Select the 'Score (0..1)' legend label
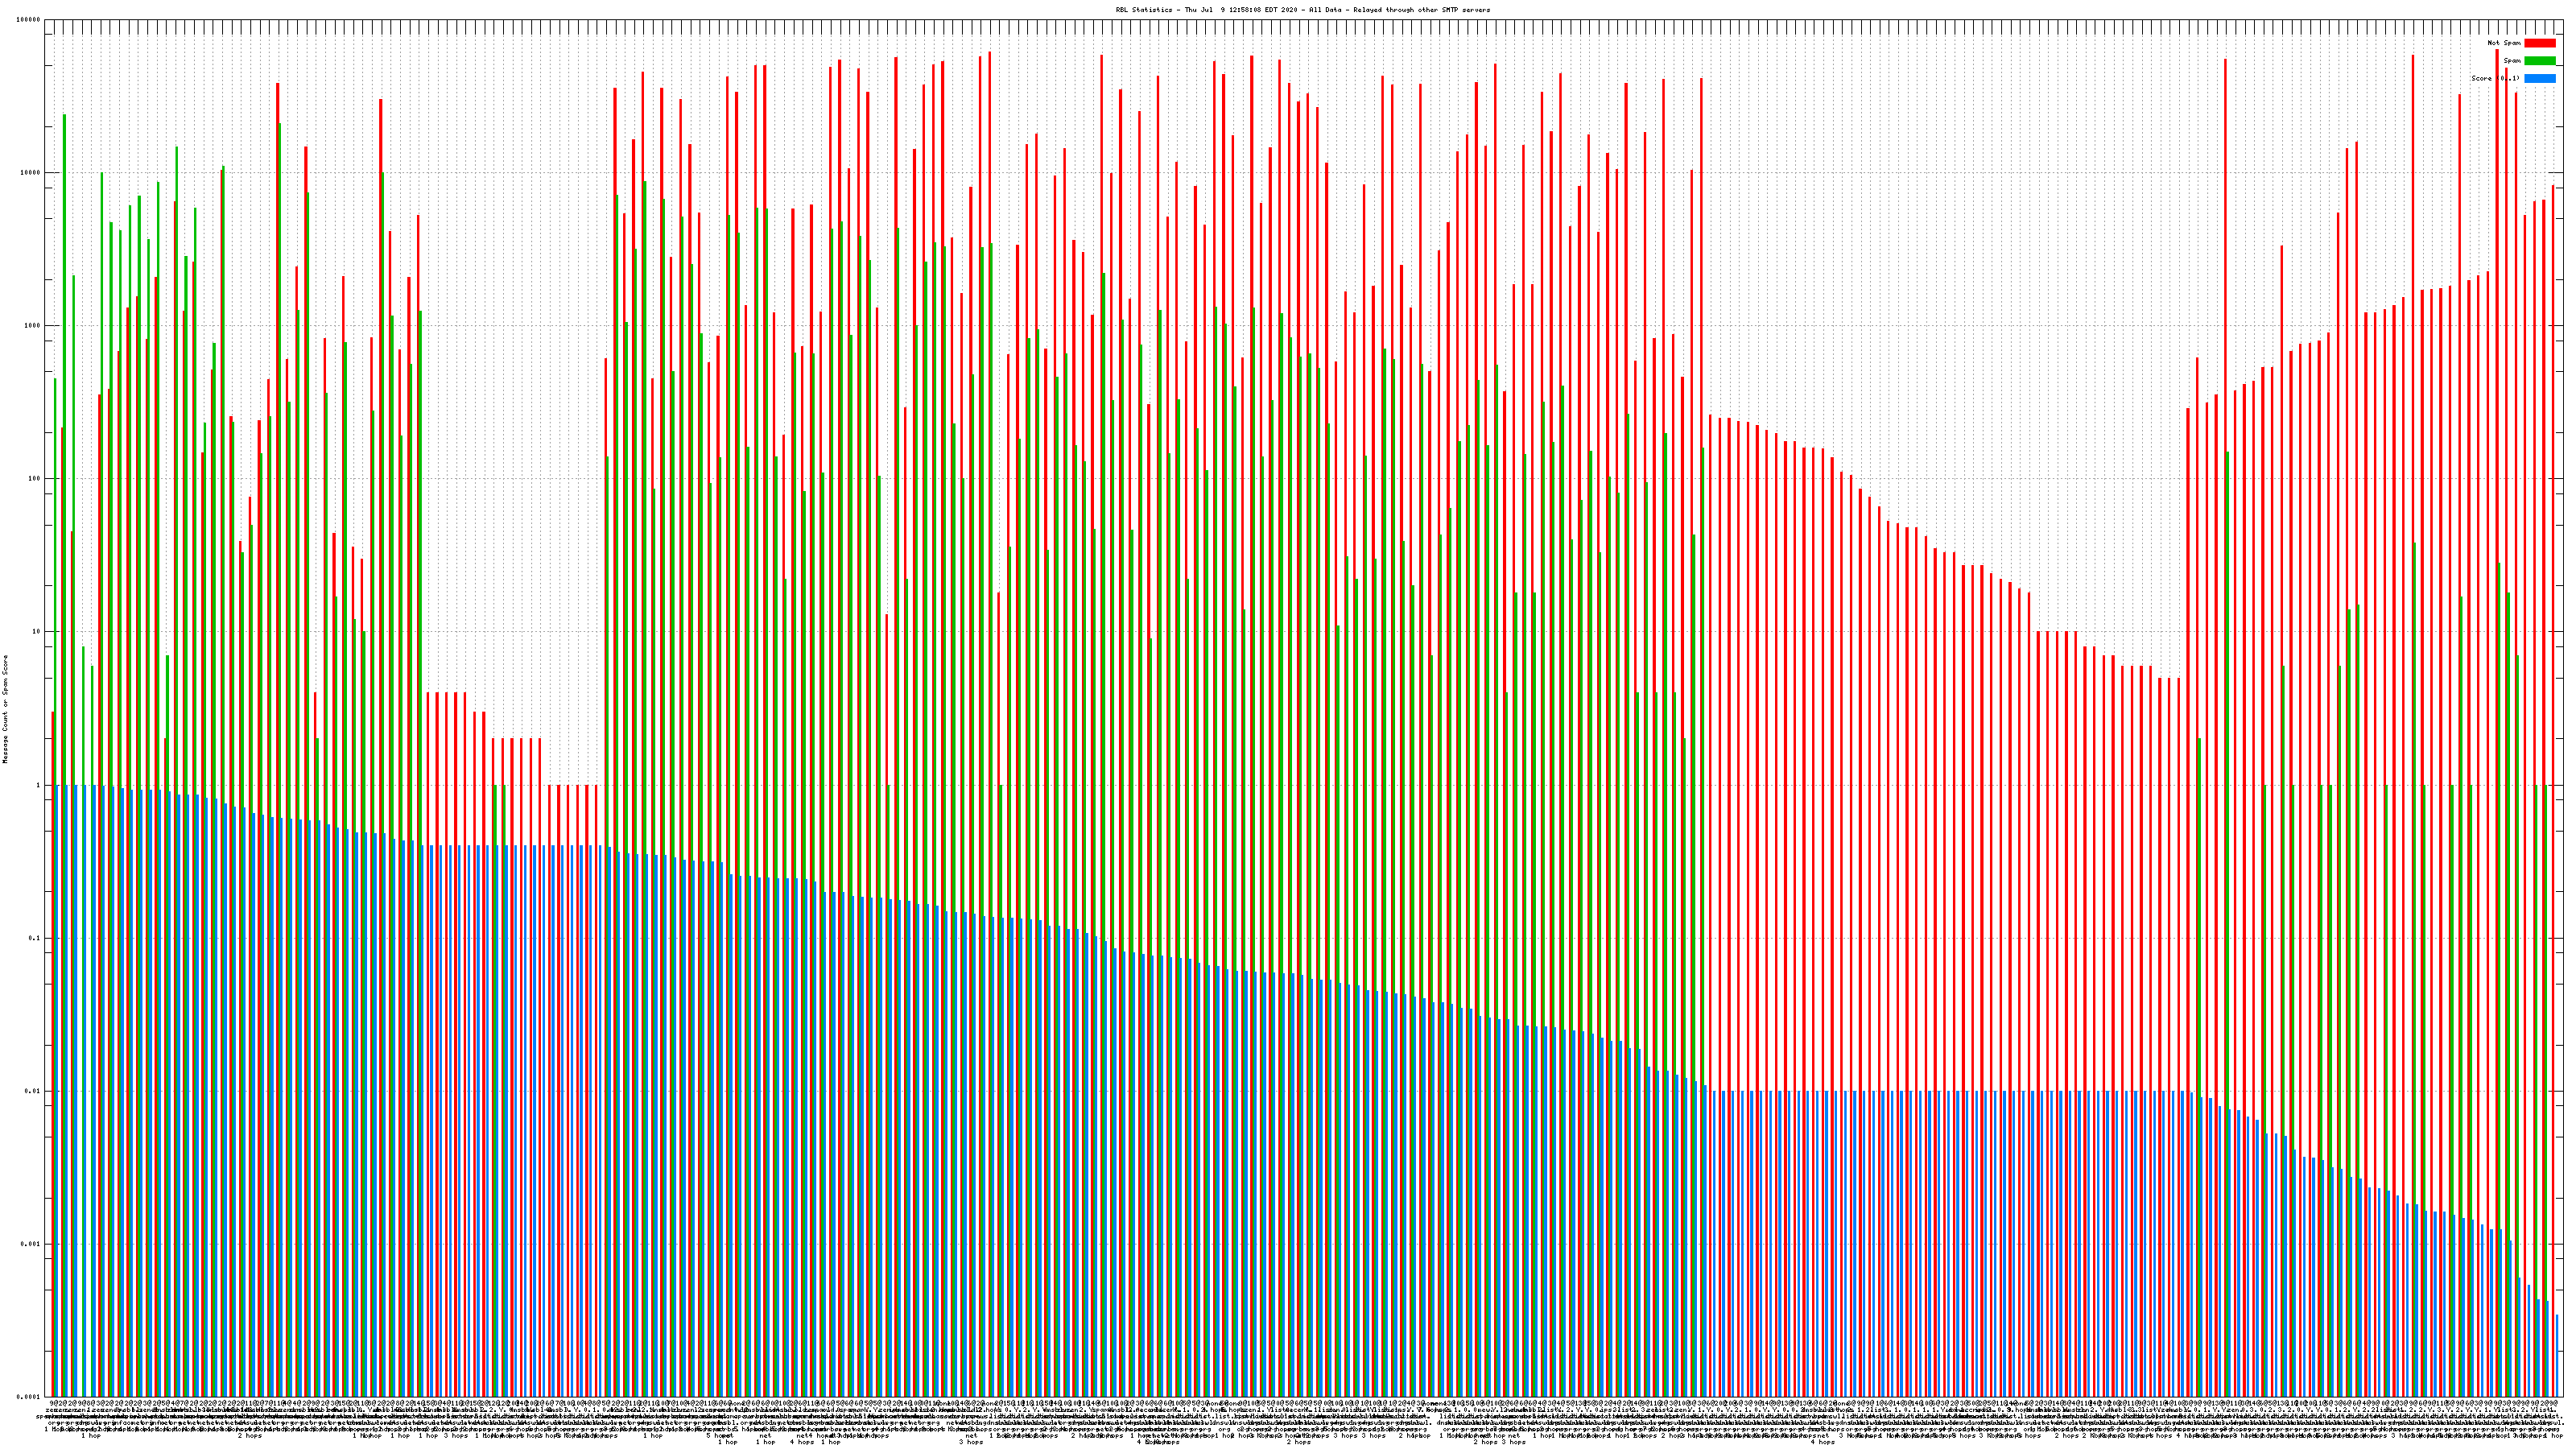Screen dimensions: 2576x1449 (2495, 78)
